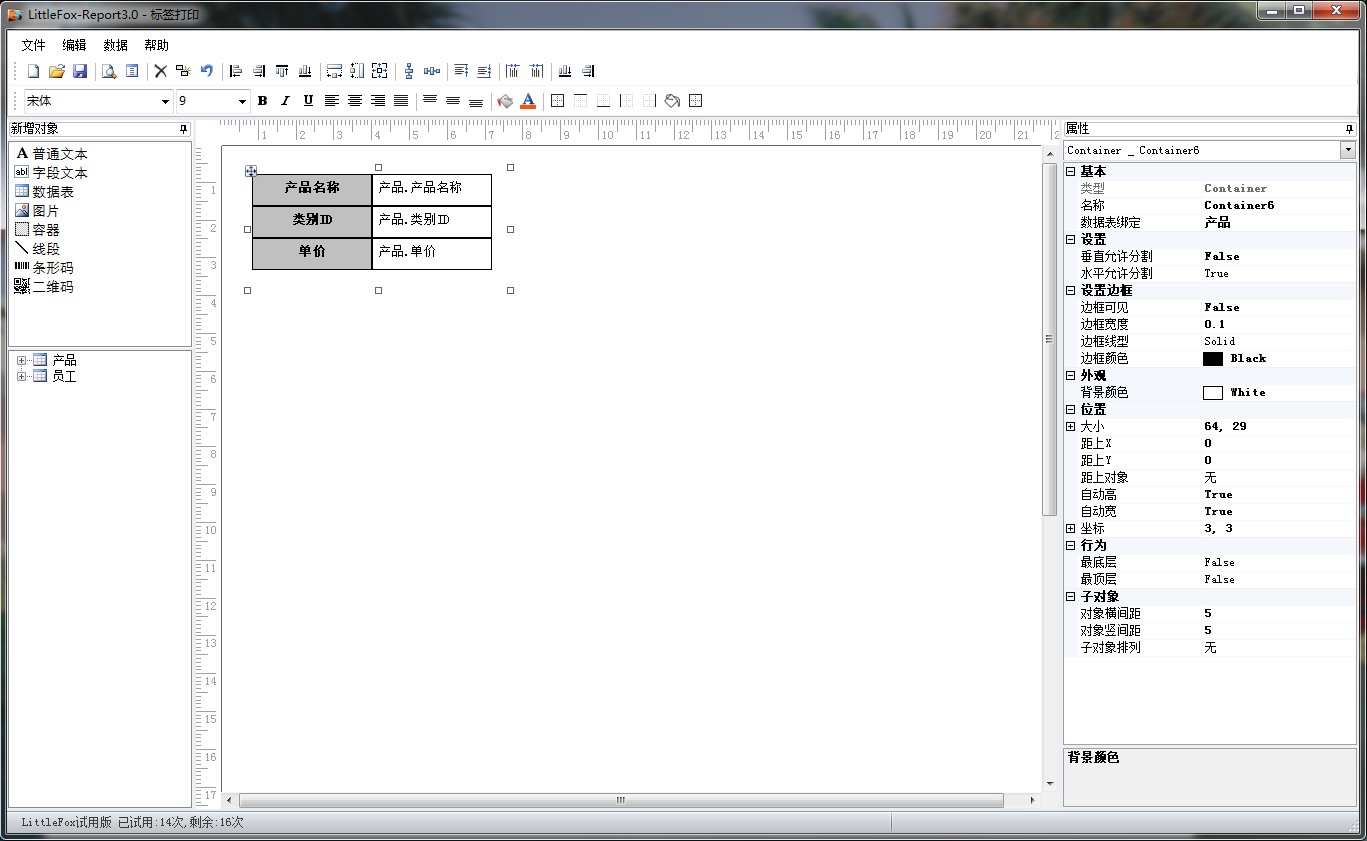The height and width of the screenshot is (841, 1367).
Task: Undo the last action with the blue arrow
Action: [x=207, y=71]
